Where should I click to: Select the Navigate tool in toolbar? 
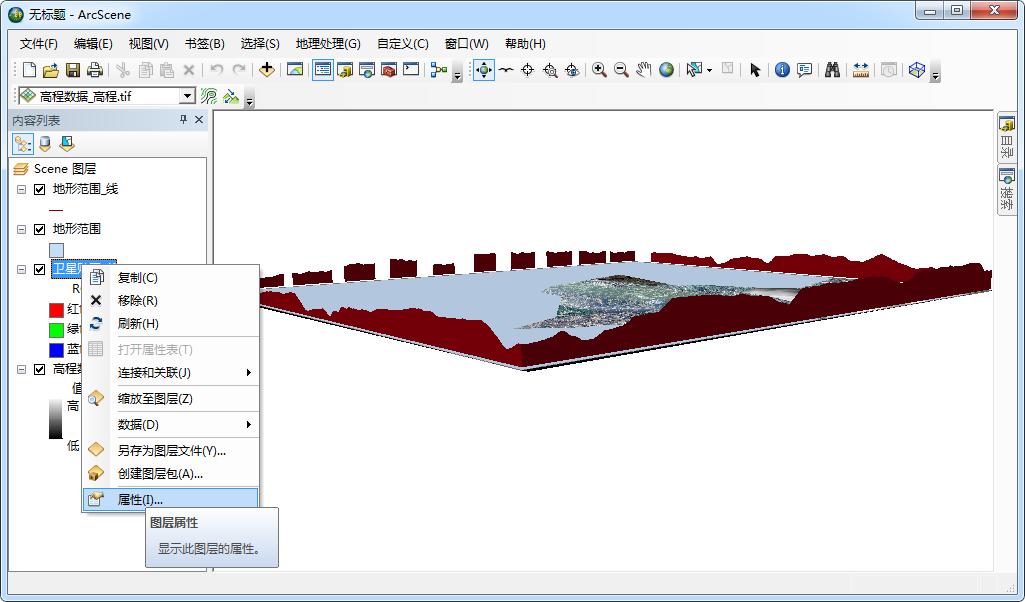tap(484, 70)
